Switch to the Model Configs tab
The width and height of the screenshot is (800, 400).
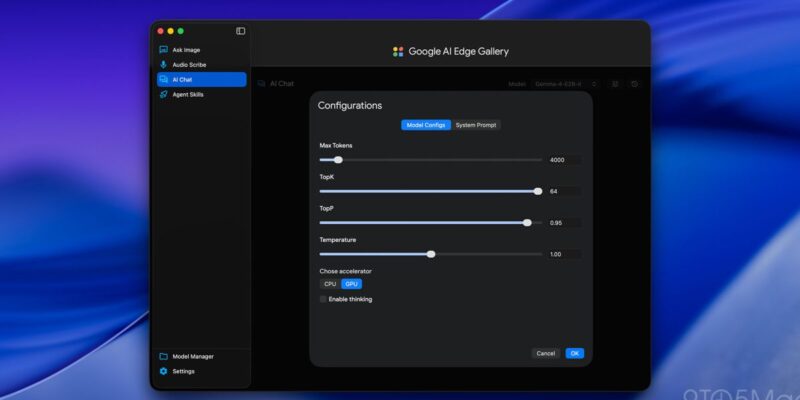(426, 125)
